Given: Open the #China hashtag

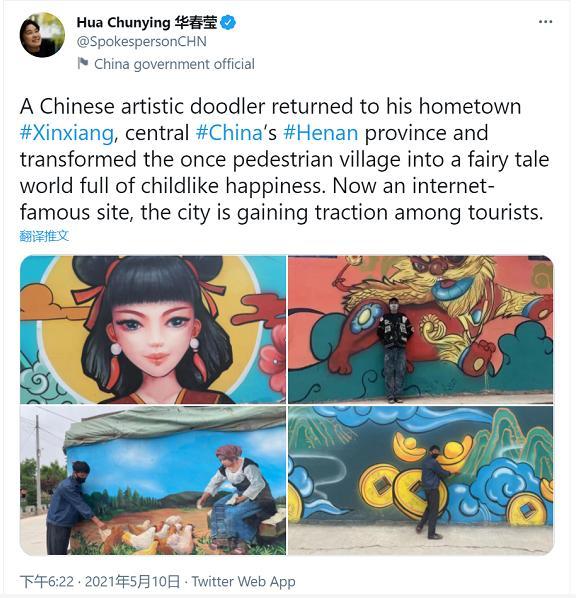Looking at the screenshot, I should 229,133.
